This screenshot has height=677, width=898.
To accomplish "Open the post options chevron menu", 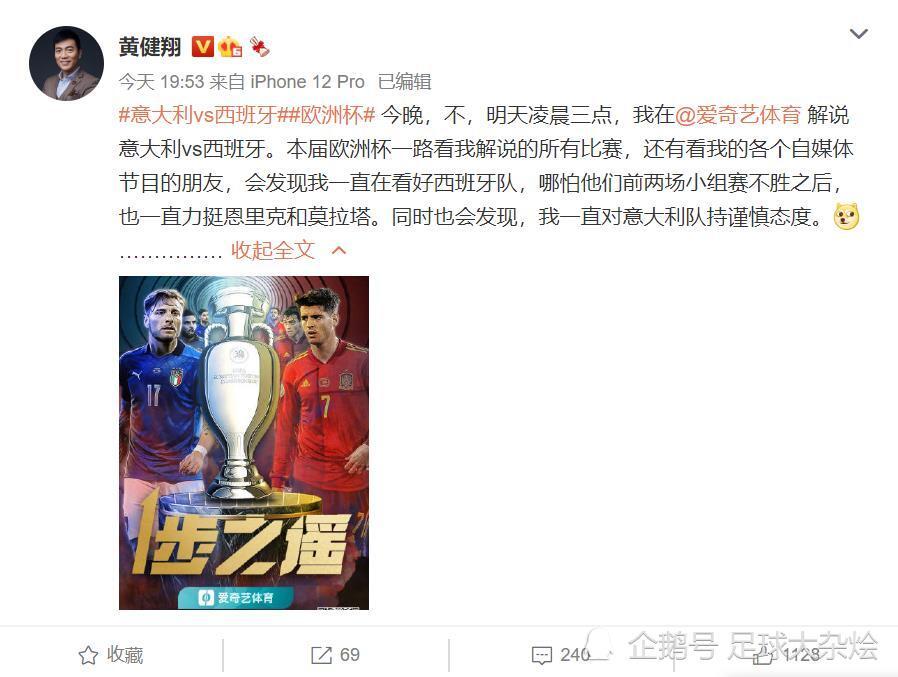I will [858, 34].
